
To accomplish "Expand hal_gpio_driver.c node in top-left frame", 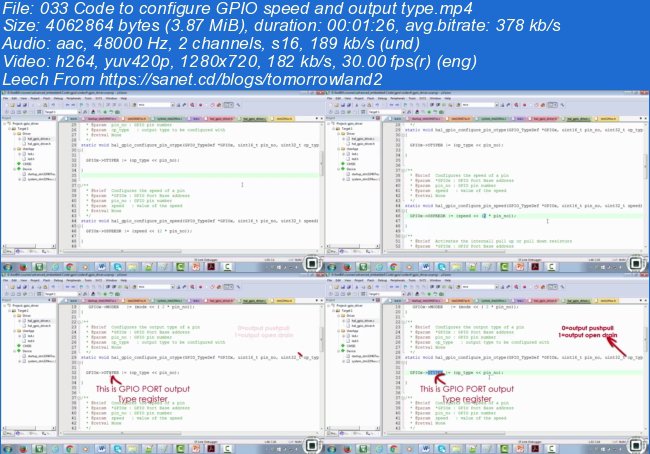I will pyautogui.click(x=19, y=139).
